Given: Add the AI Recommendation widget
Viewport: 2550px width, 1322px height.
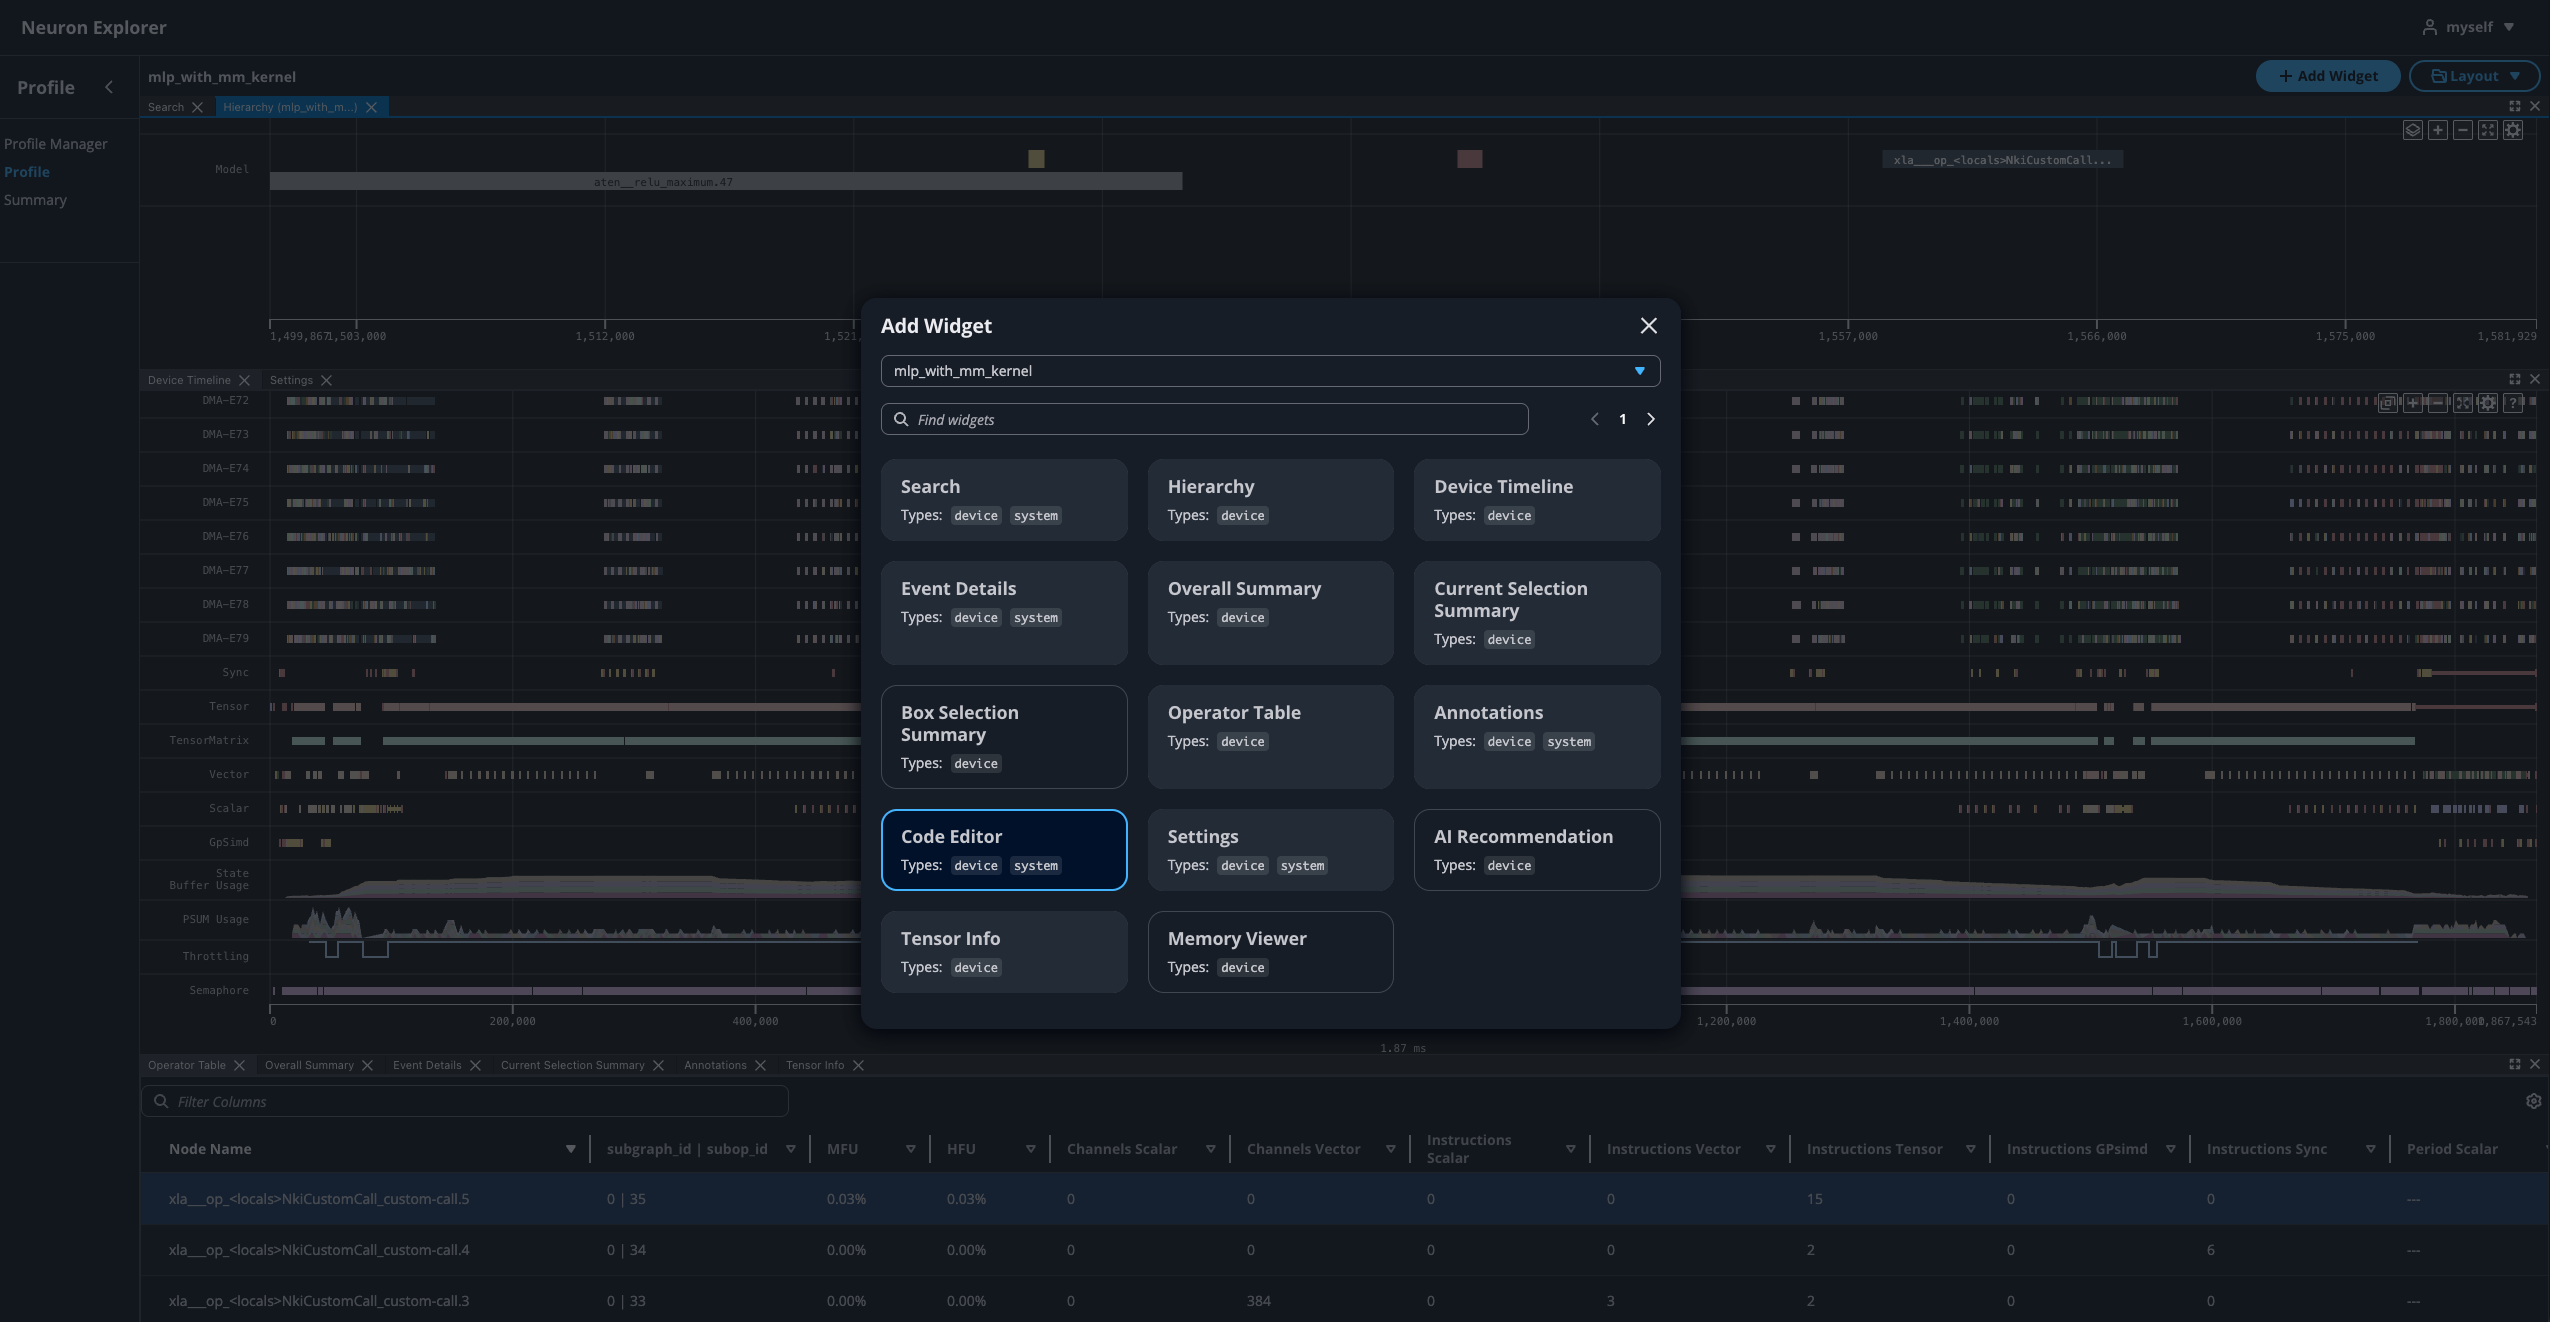Looking at the screenshot, I should tap(1537, 850).
